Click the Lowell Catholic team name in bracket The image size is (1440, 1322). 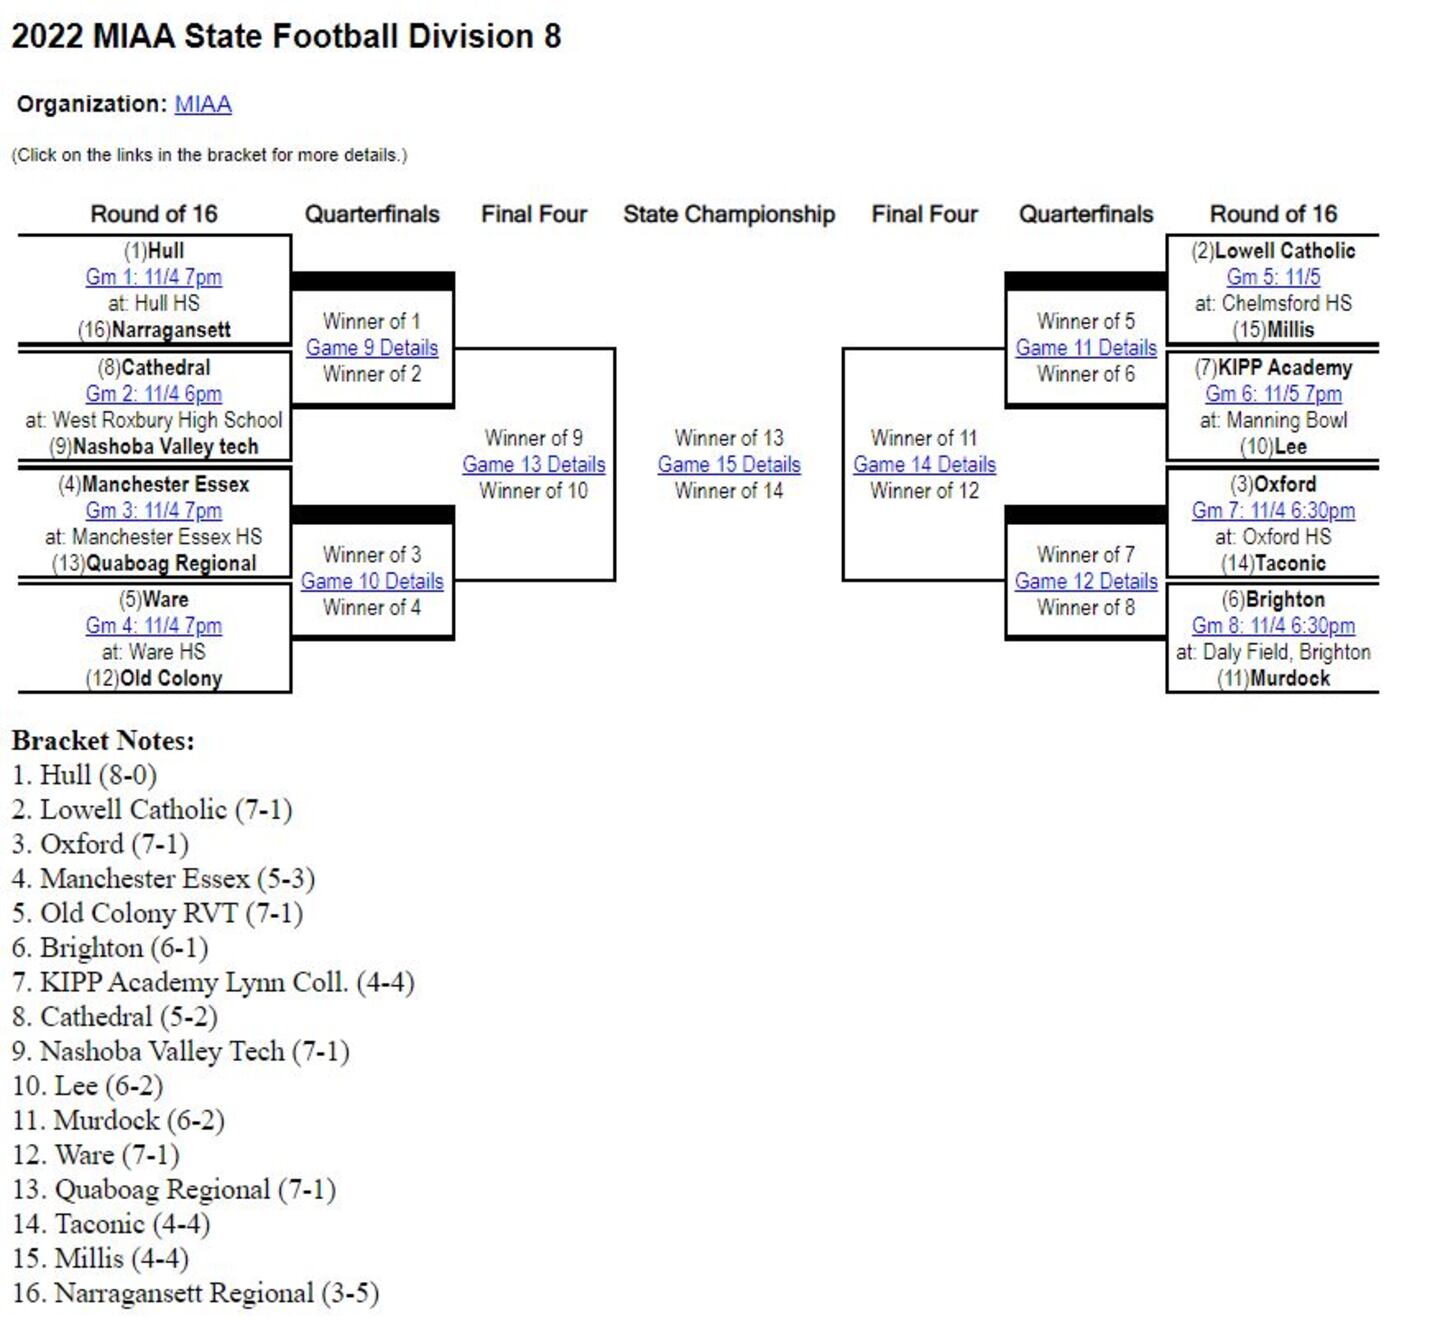coord(1285,251)
